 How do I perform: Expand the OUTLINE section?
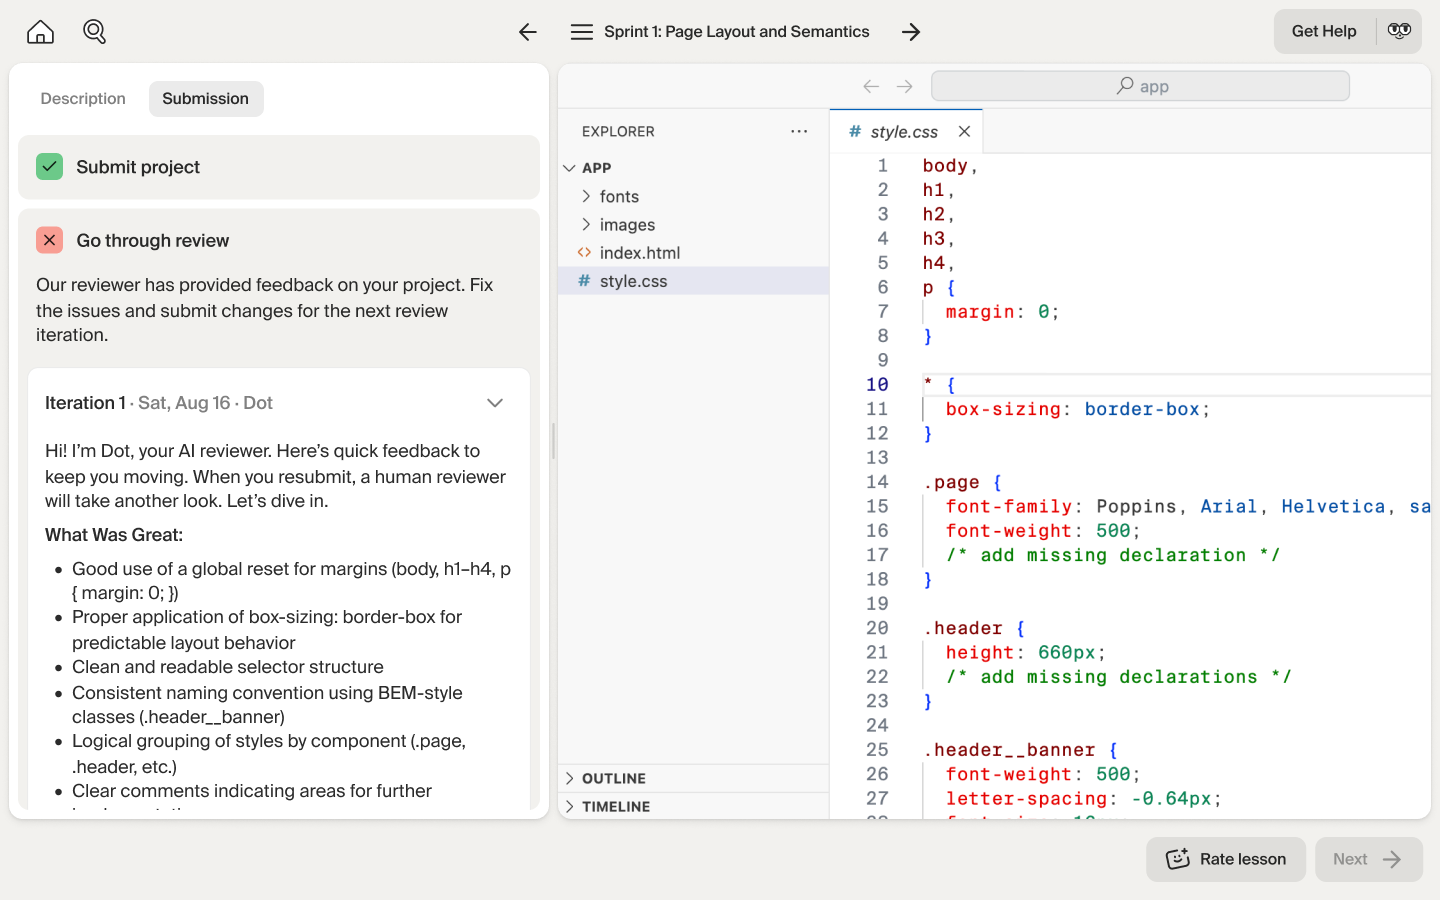613,779
